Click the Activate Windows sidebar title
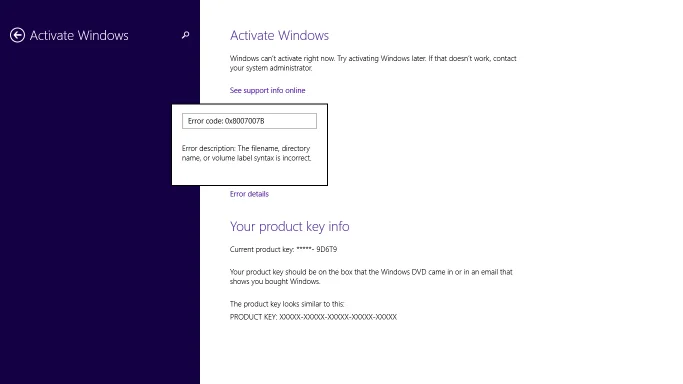This screenshot has width=683, height=384. coord(79,35)
